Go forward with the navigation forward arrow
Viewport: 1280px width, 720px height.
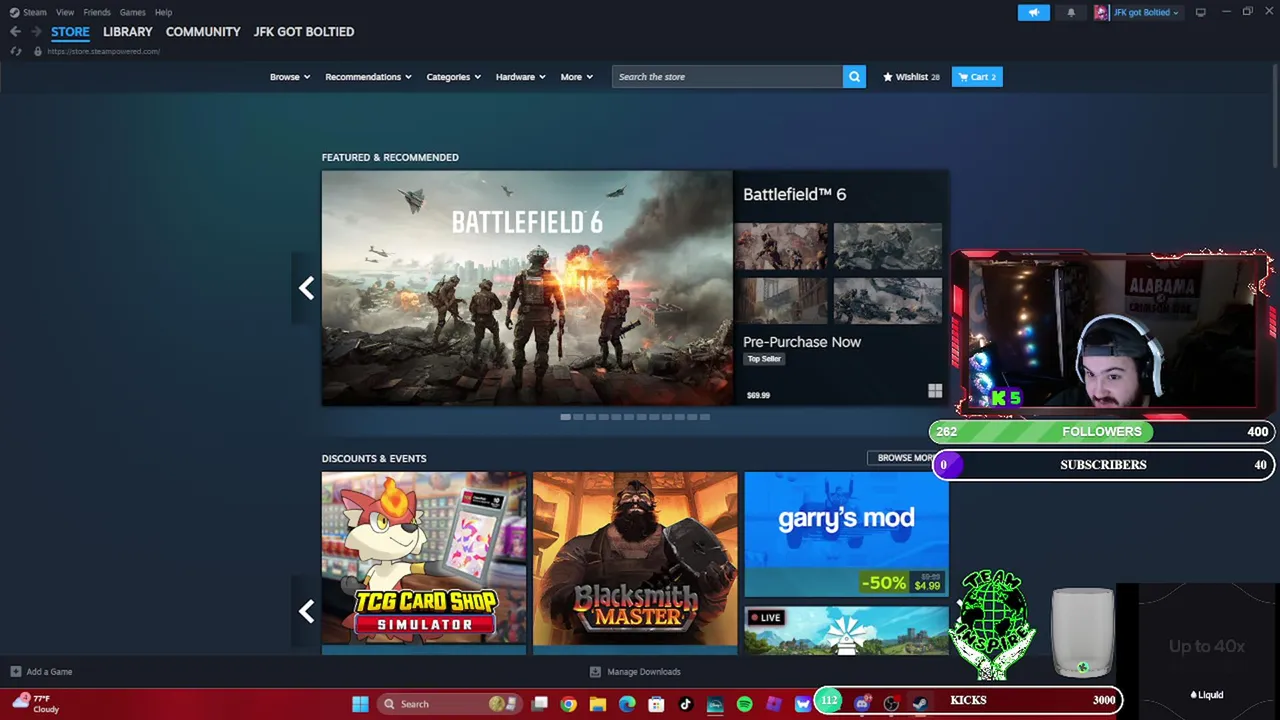pos(36,32)
